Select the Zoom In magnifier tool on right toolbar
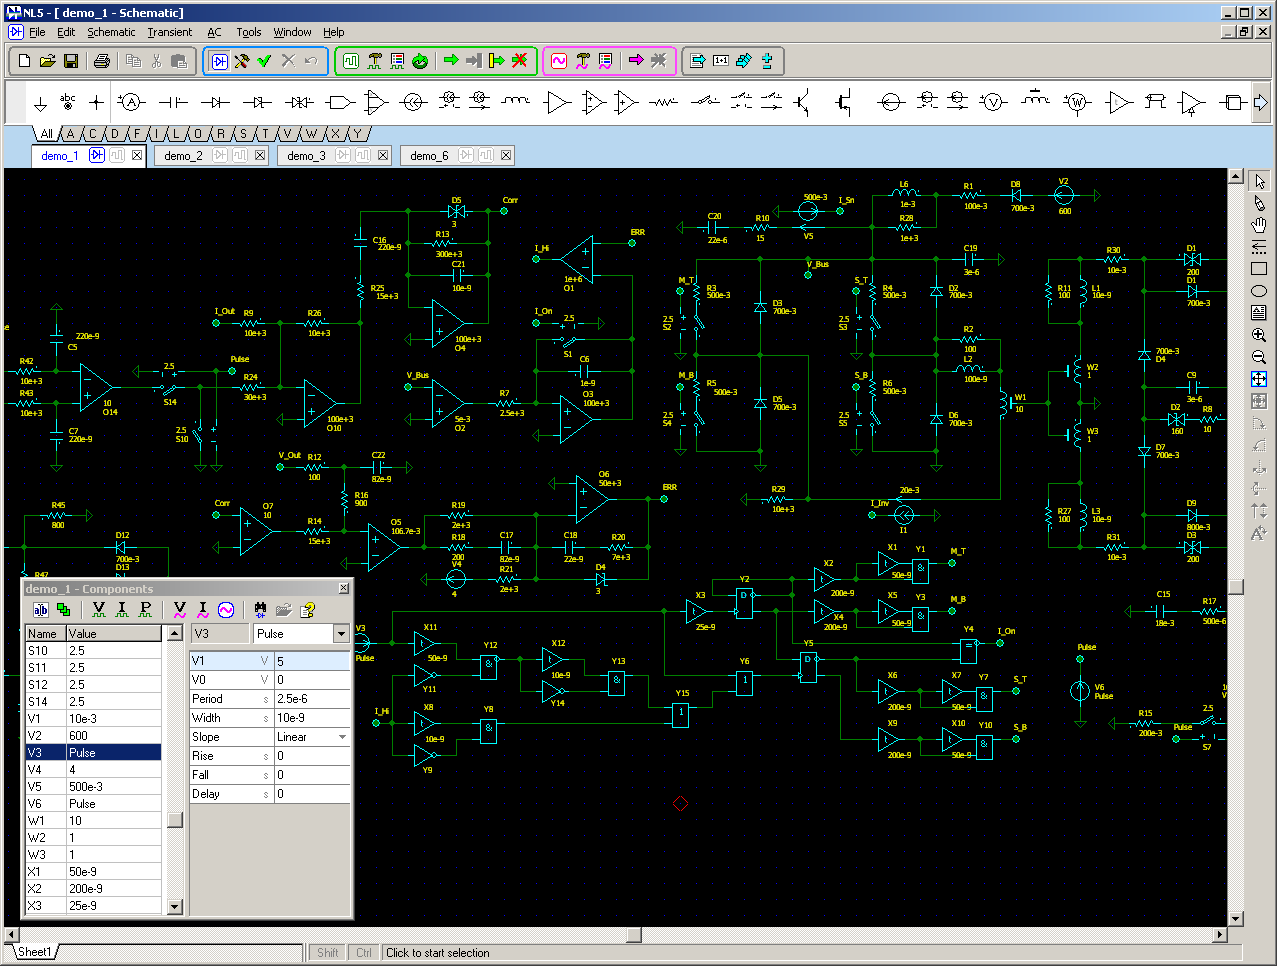Image resolution: width=1277 pixels, height=966 pixels. coord(1259,336)
